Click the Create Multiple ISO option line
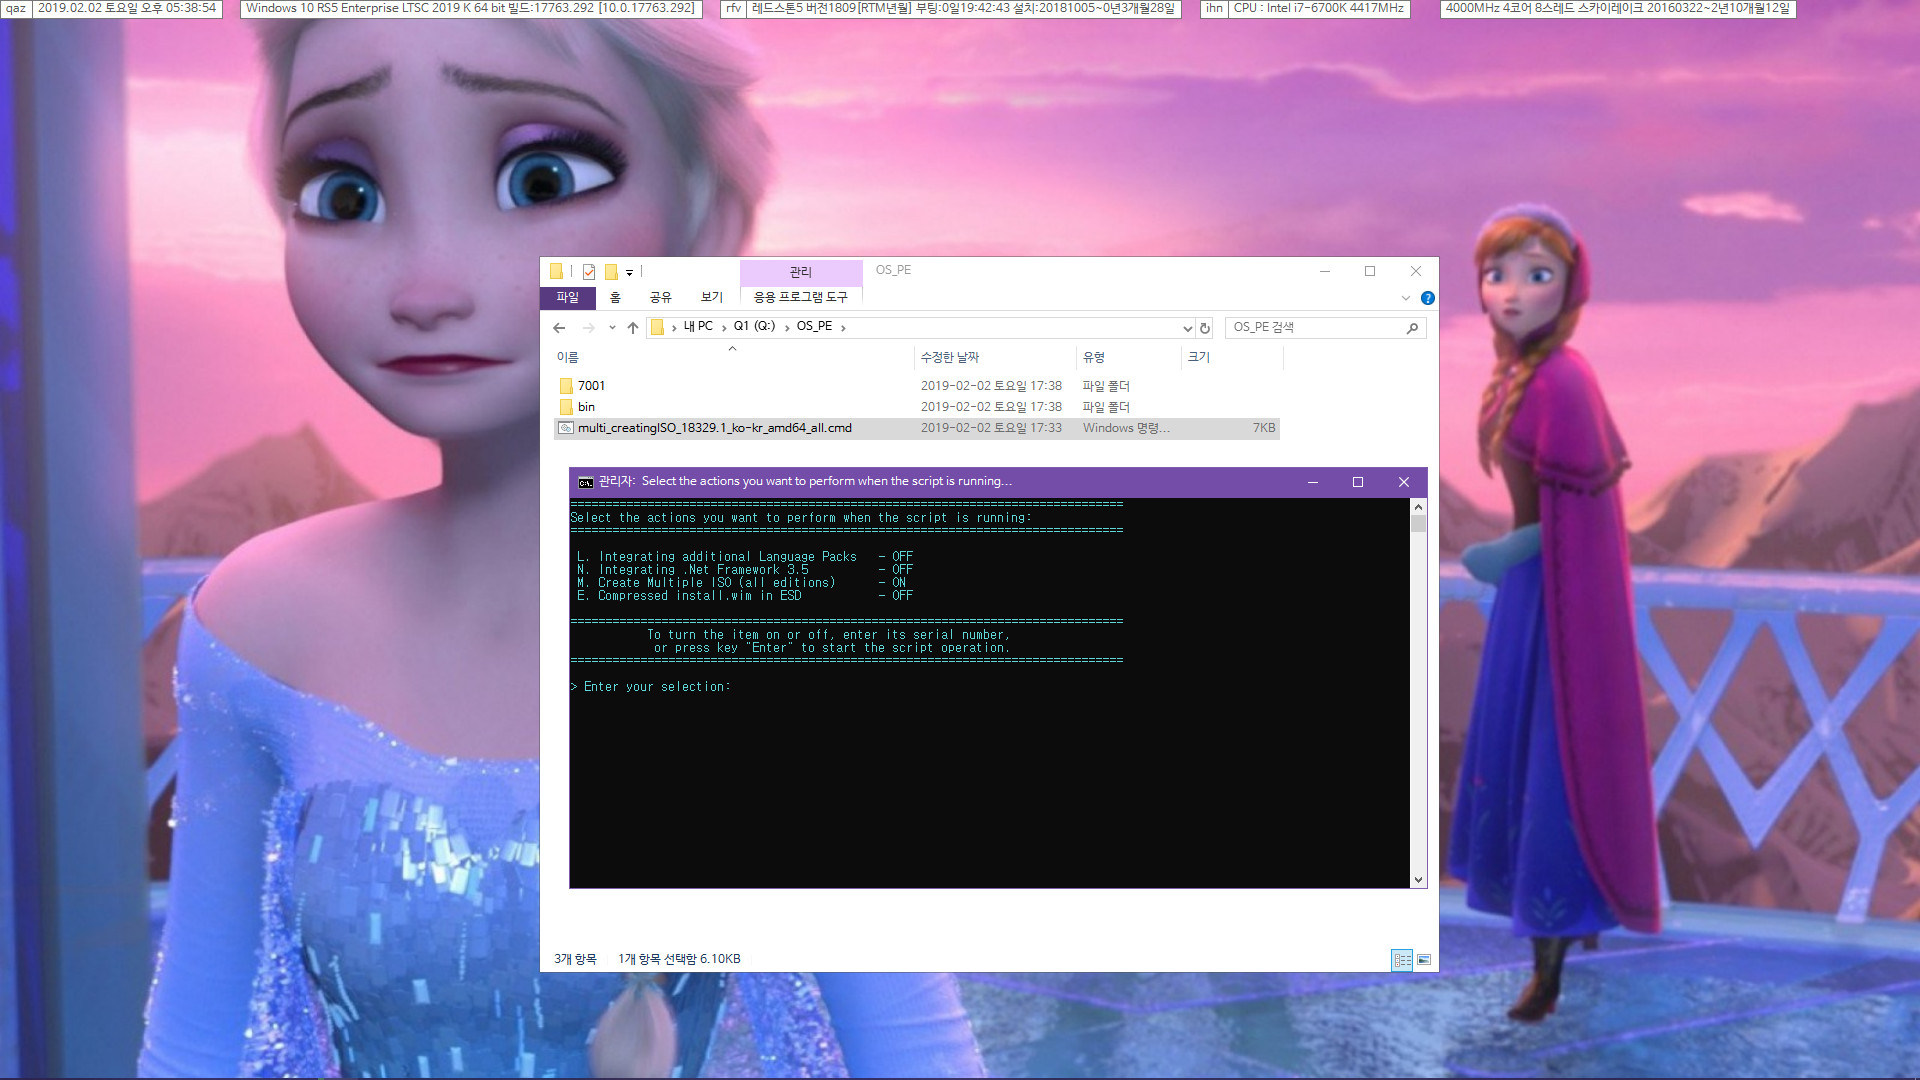This screenshot has width=1920, height=1080. (742, 583)
